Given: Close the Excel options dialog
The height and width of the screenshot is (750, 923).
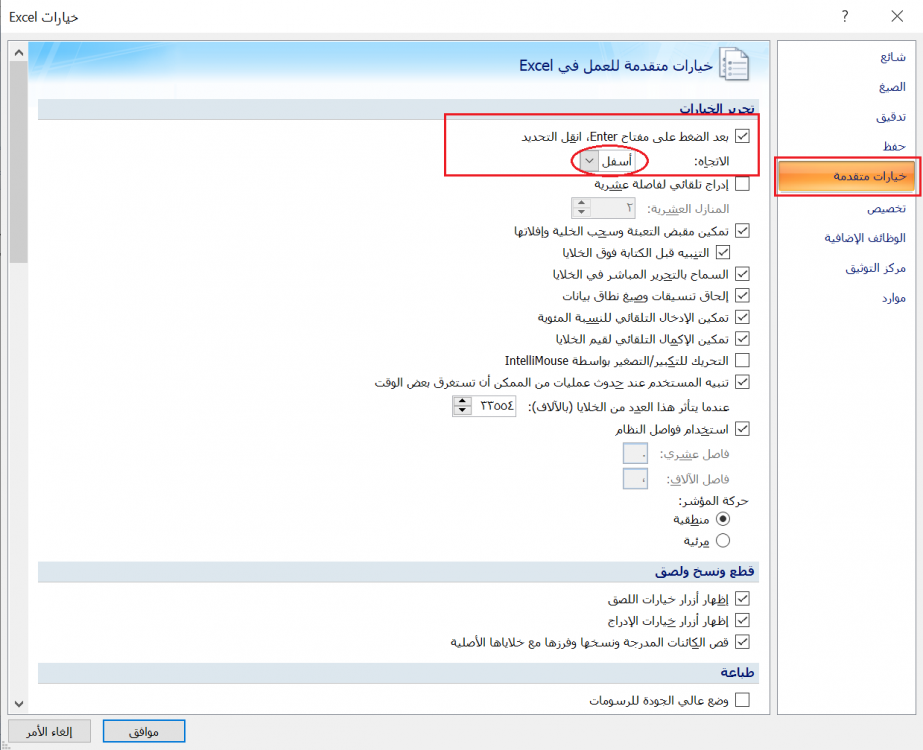Looking at the screenshot, I should (x=897, y=16).
